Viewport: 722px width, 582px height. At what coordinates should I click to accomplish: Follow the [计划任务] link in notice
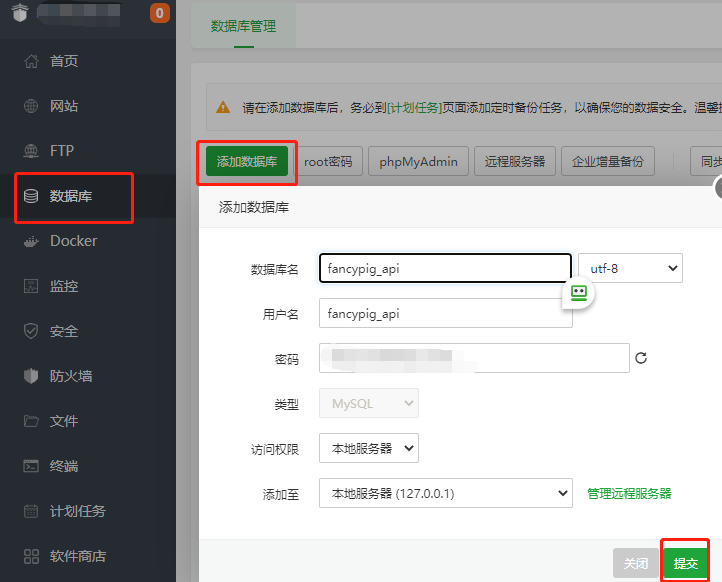tap(414, 108)
